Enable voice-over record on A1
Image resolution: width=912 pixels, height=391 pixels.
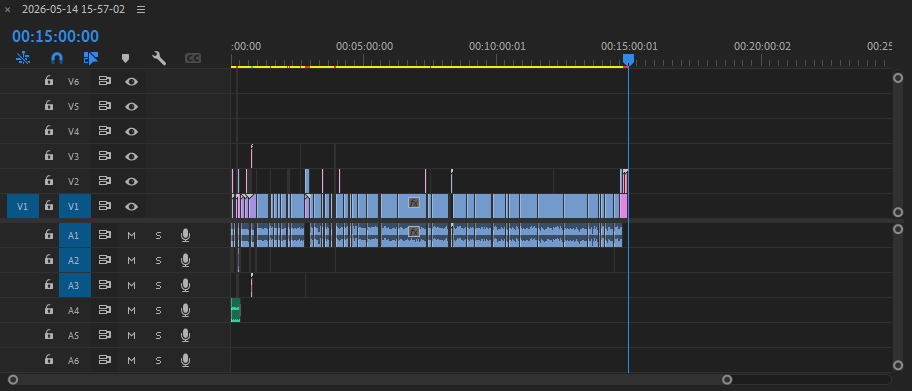pos(186,235)
